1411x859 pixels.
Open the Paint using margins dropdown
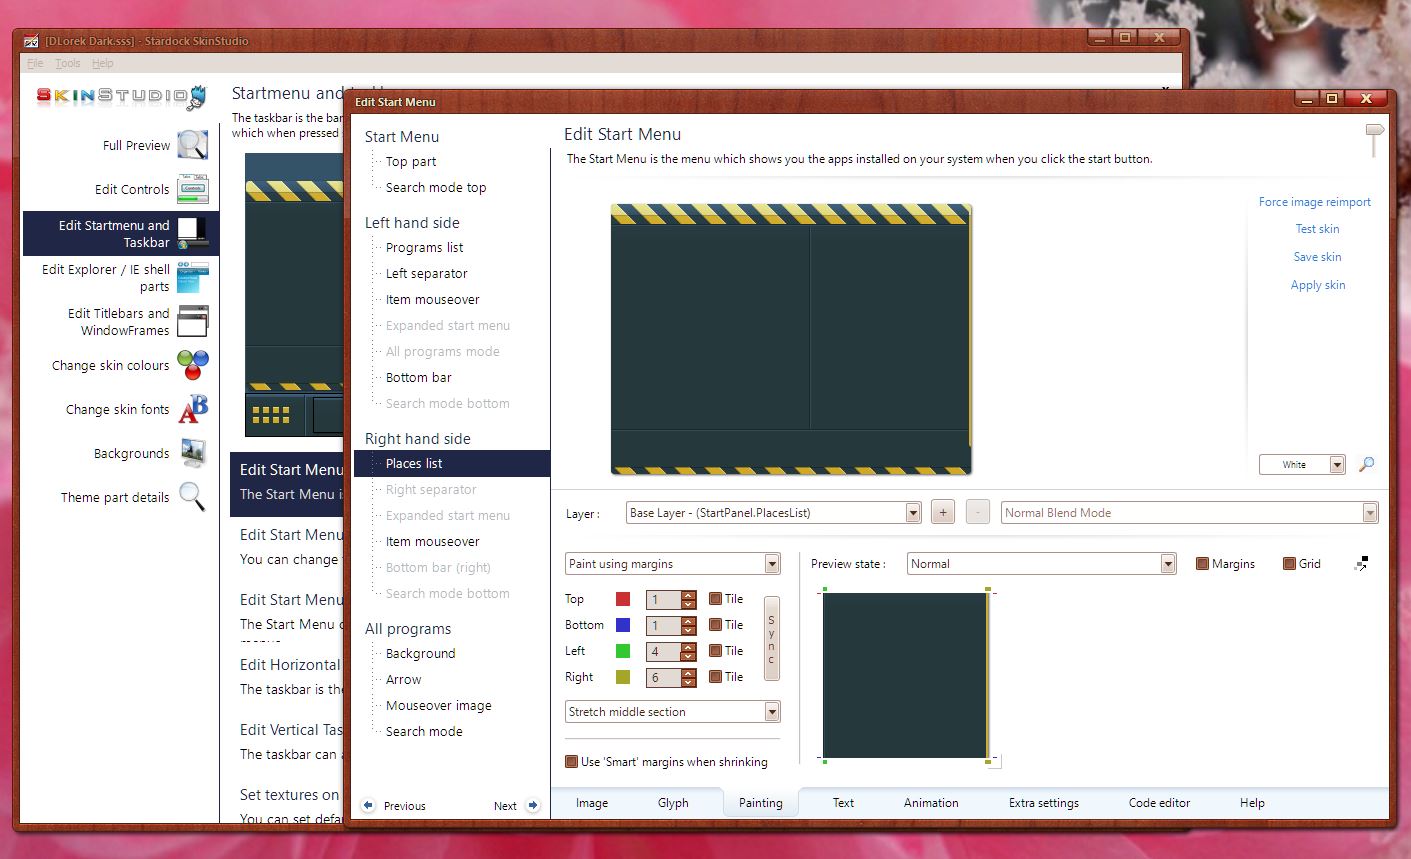tap(672, 564)
